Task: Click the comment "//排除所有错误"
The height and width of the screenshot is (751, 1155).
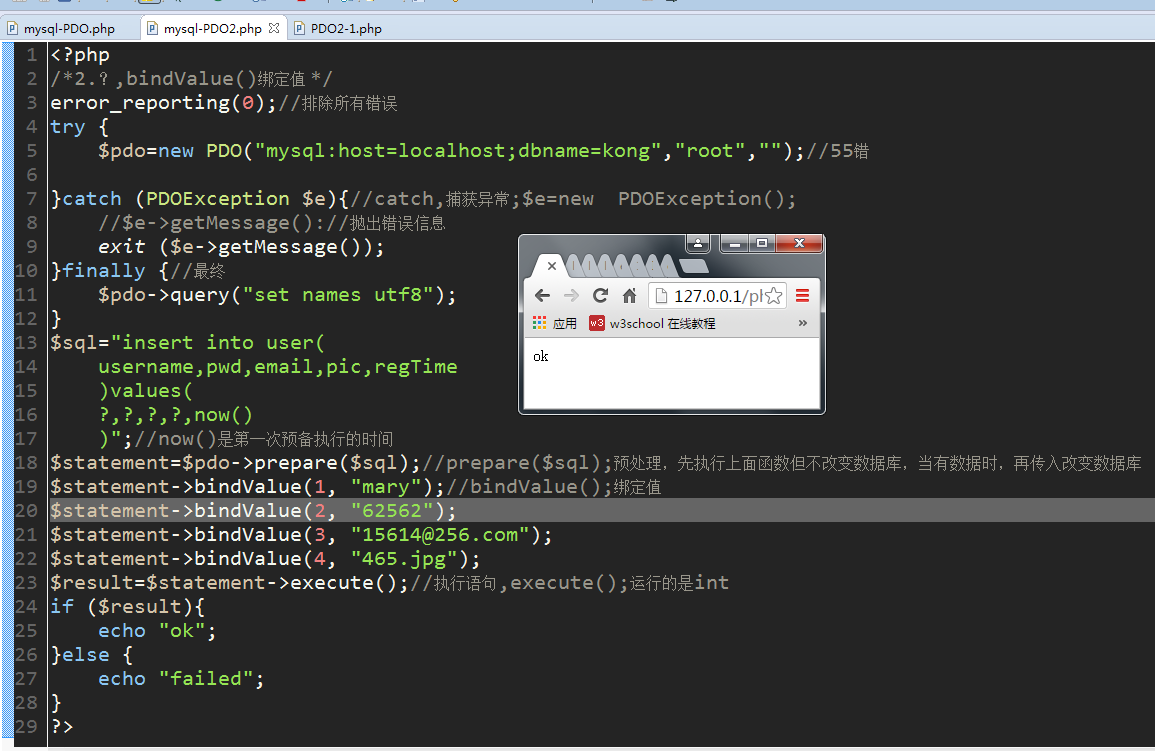Action: point(338,103)
